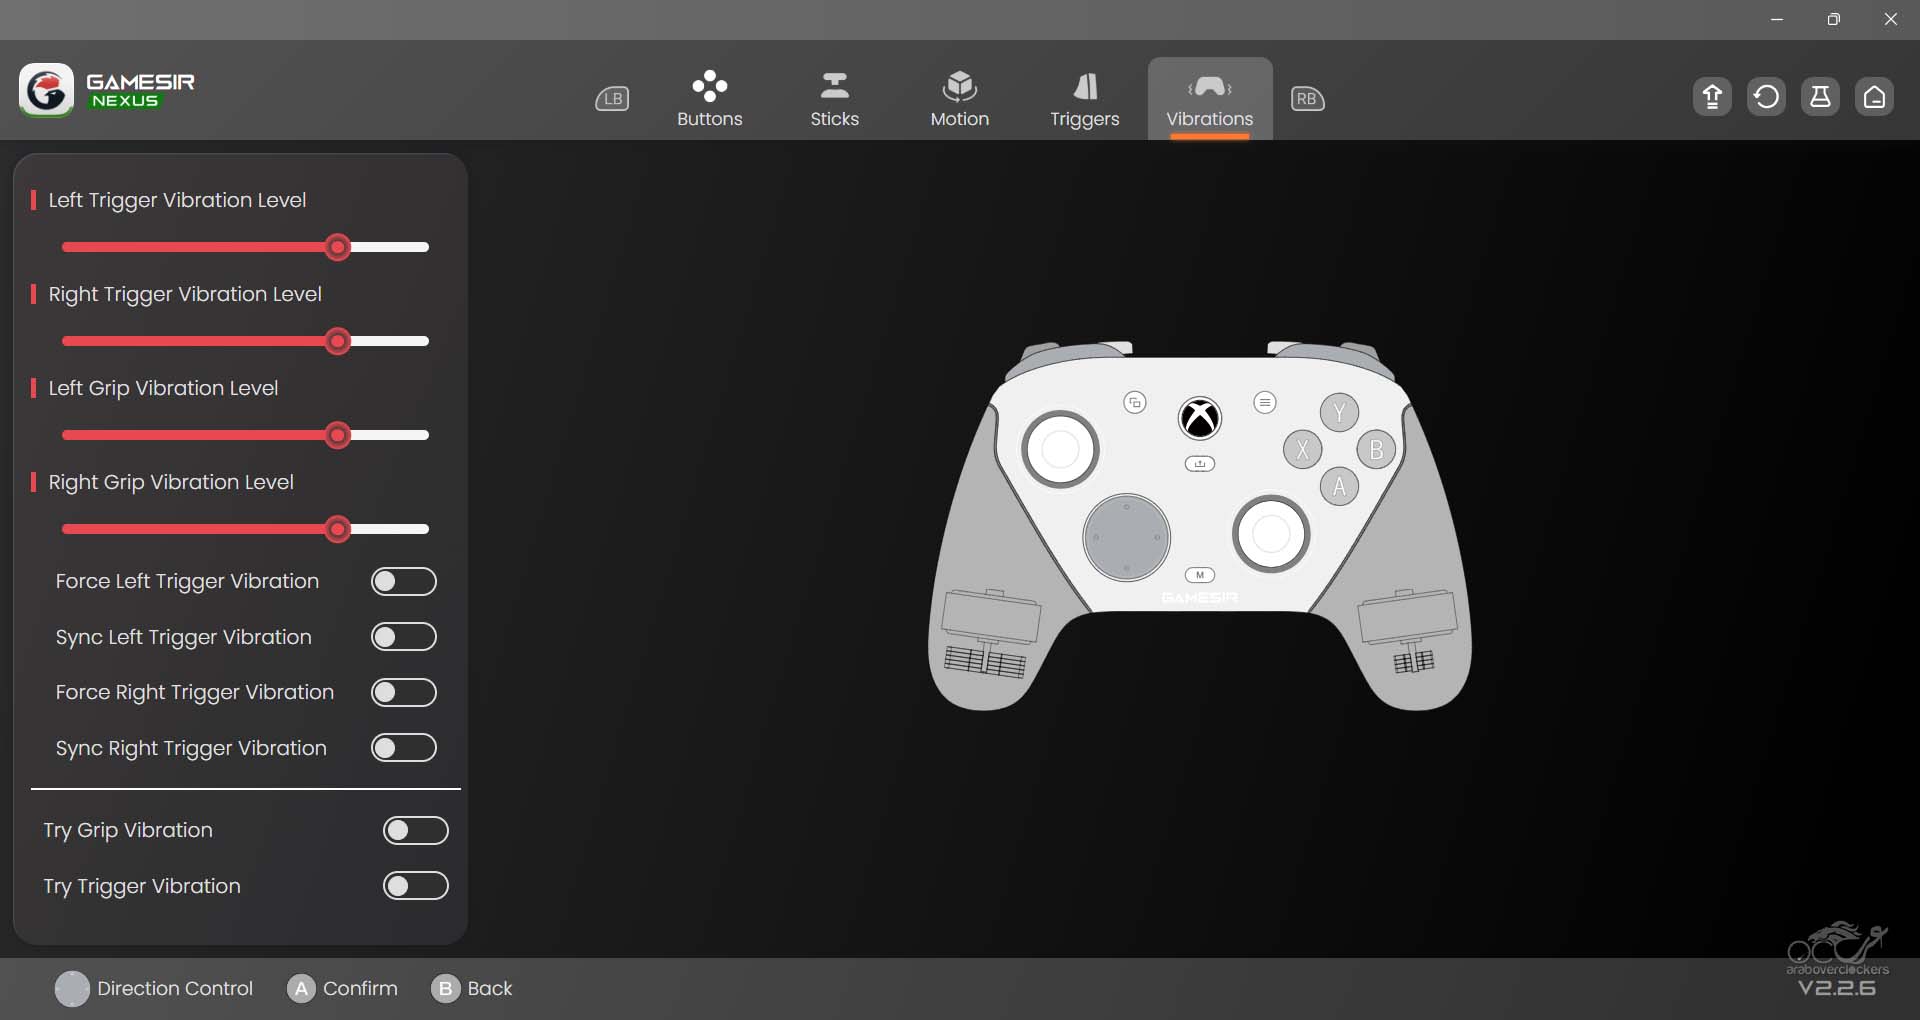Open the lab flask test icon
The image size is (1920, 1020).
click(1820, 97)
